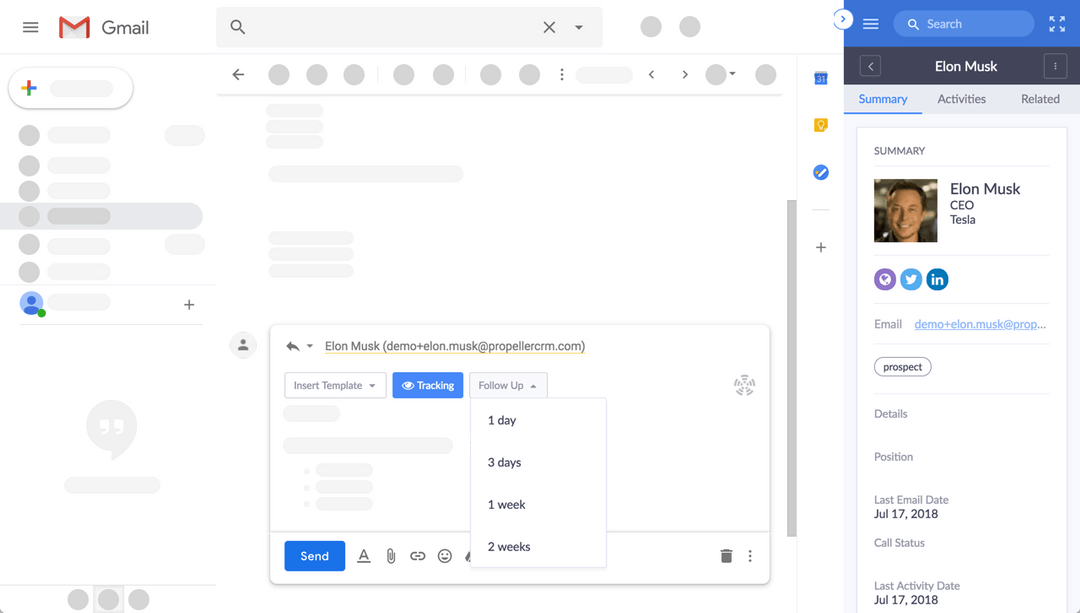Viewport: 1080px width, 613px height.
Task: Expand the CRM panel to fullscreen
Action: pos(1056,22)
